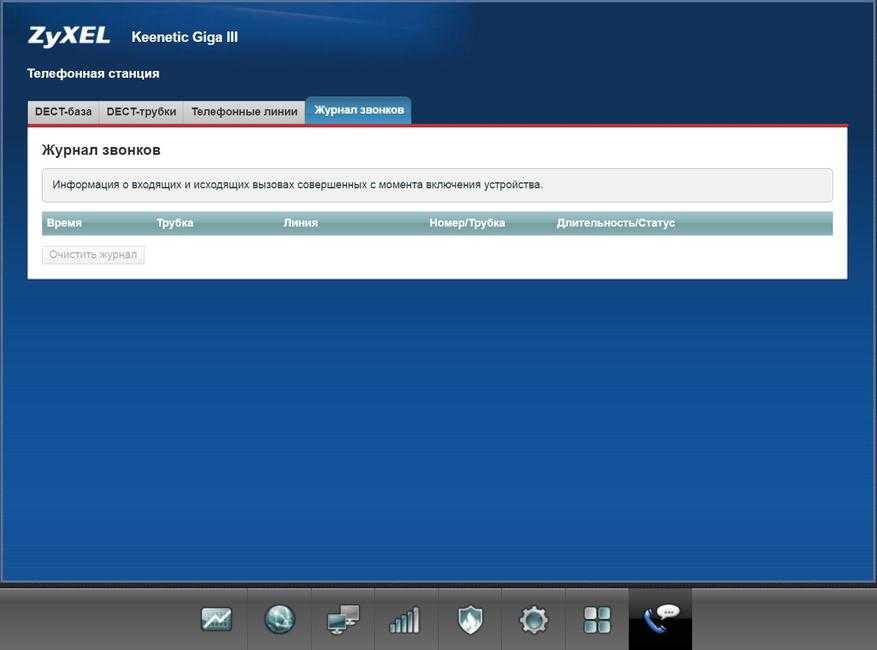Image resolution: width=877 pixels, height=650 pixels.
Task: Select the Журнал звонков tab
Action: click(x=359, y=110)
